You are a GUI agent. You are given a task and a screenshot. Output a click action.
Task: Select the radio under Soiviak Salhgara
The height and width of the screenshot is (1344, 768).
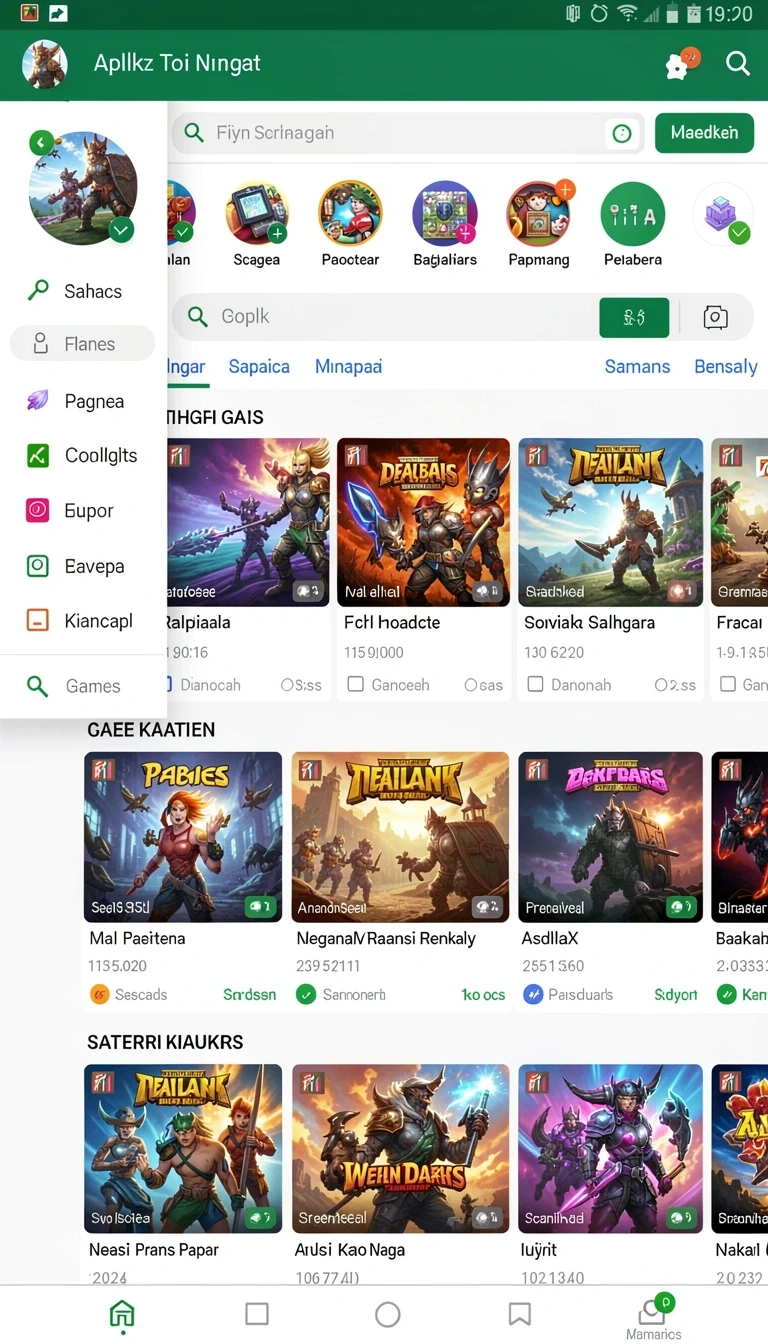pyautogui.click(x=661, y=685)
